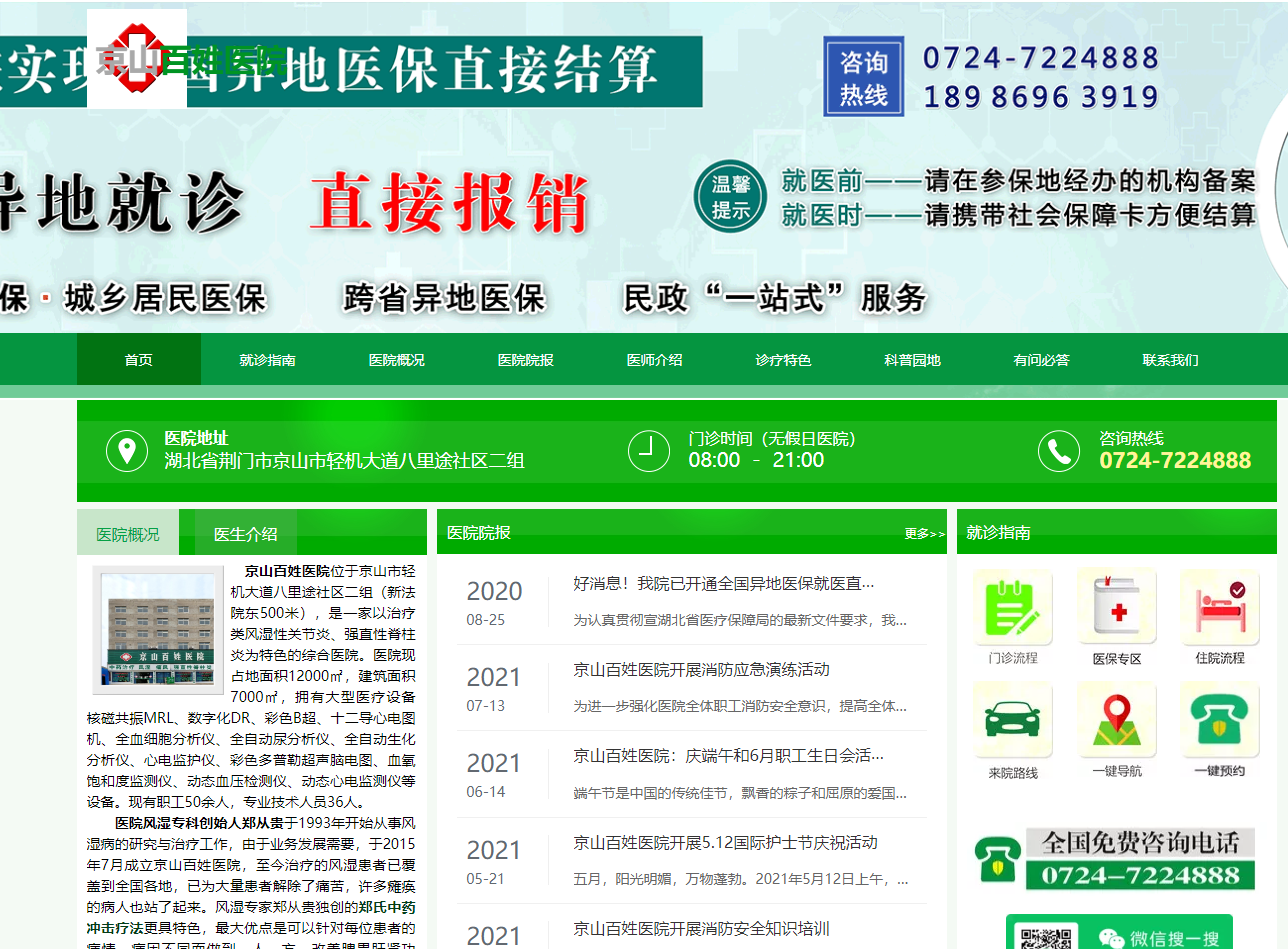Click the WeChat icon in 微信搜一搜 banner

pos(1111,938)
